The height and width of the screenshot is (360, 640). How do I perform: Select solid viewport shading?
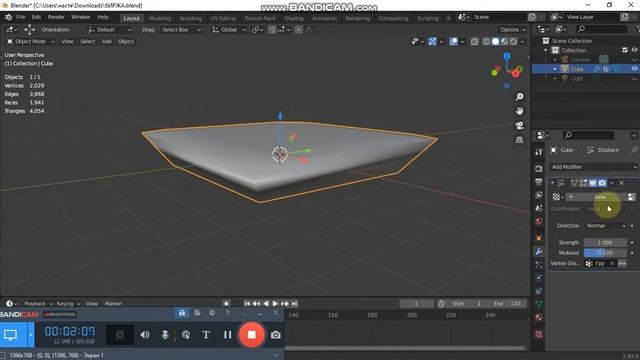coord(496,42)
